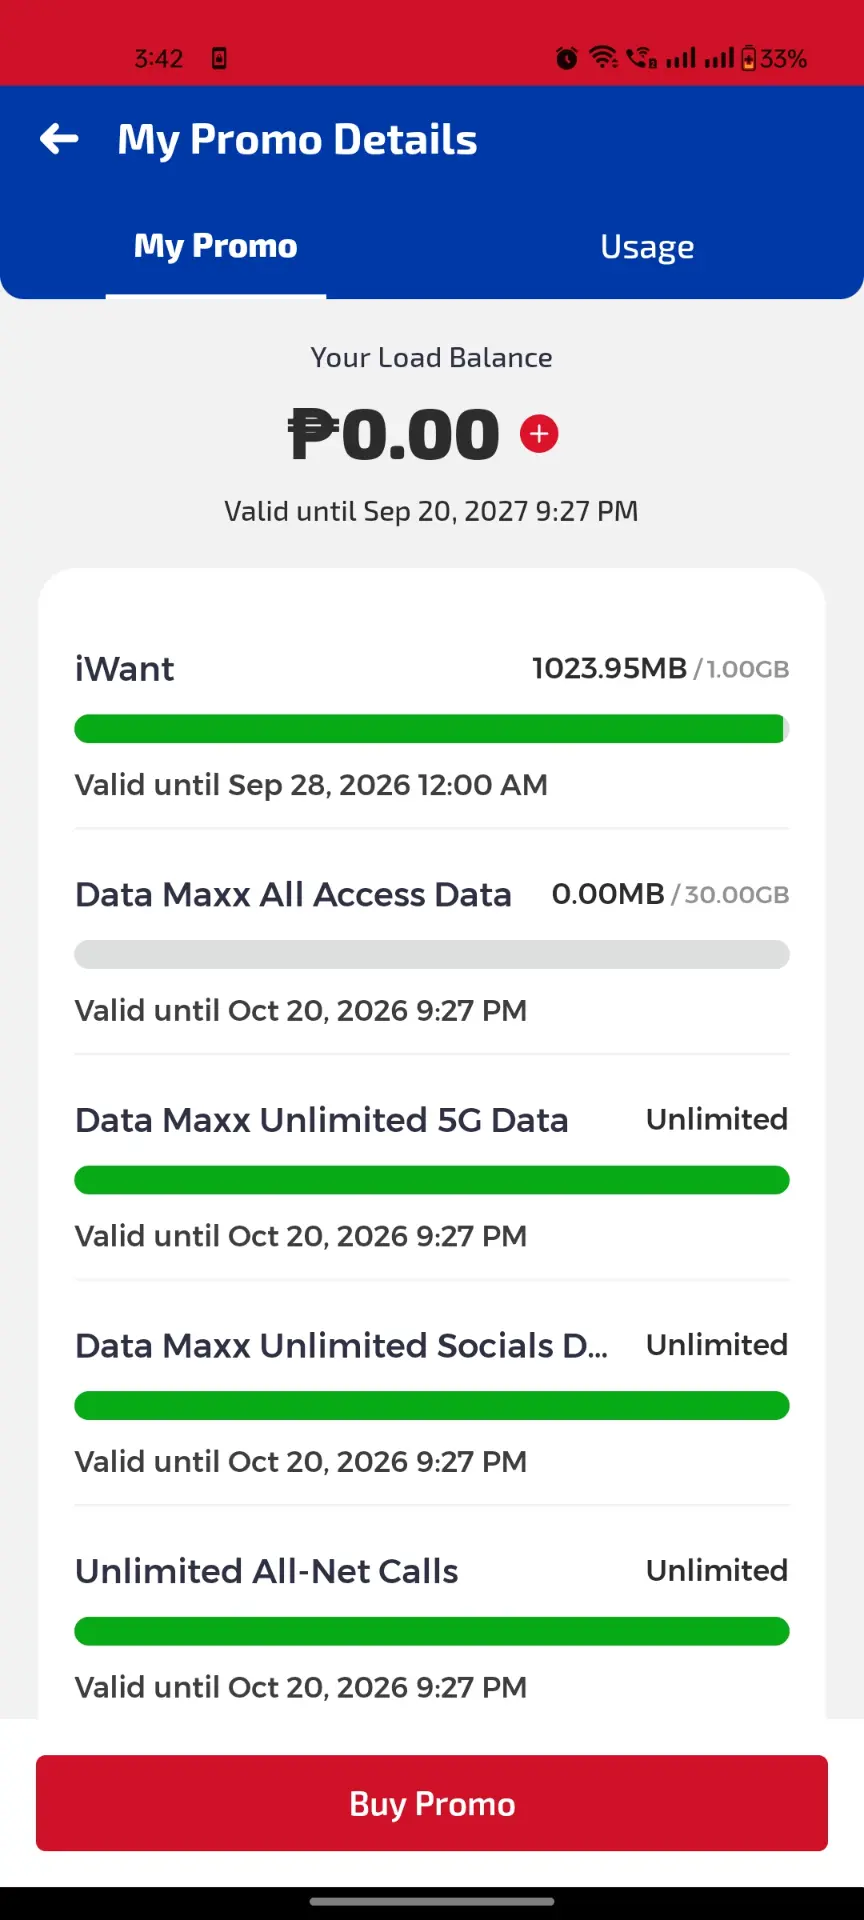The image size is (864, 1920).
Task: Tap the Wi-Fi status icon
Action: (604, 58)
